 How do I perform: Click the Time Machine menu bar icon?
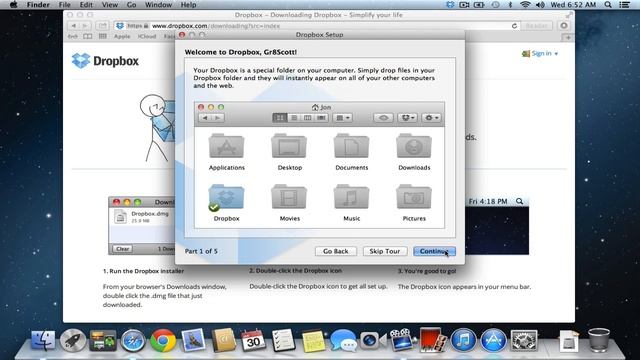tap(495, 5)
